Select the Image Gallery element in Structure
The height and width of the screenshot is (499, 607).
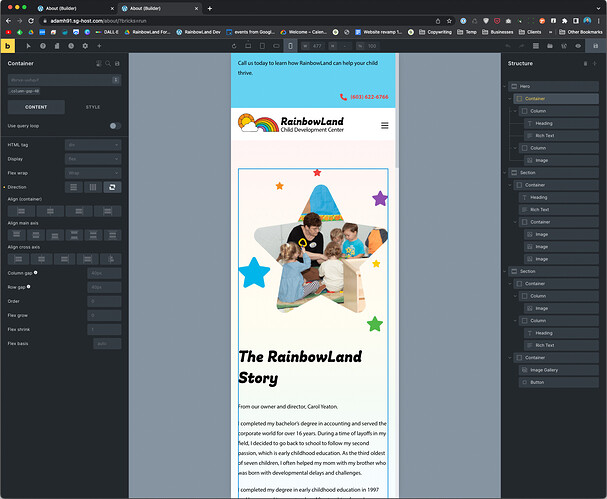(x=559, y=370)
